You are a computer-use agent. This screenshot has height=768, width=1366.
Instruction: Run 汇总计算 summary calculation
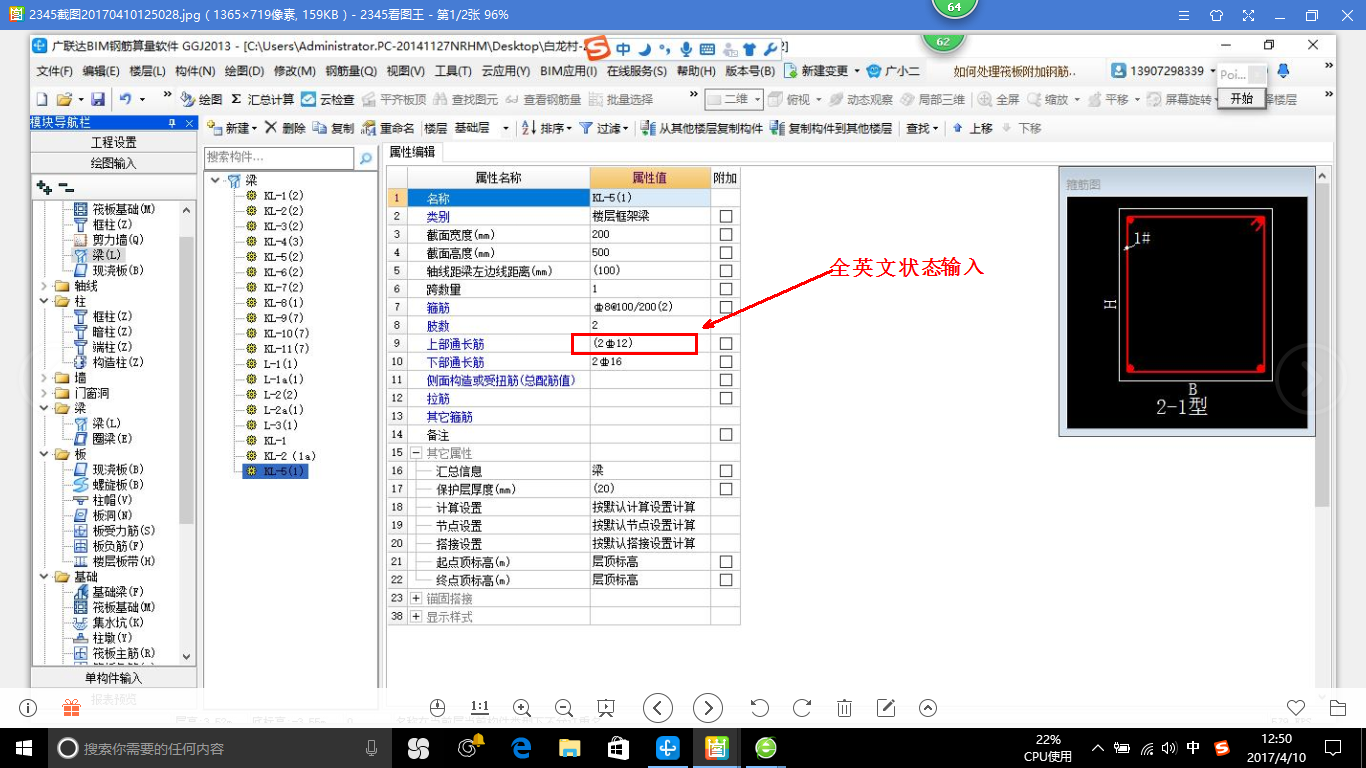tap(262, 99)
